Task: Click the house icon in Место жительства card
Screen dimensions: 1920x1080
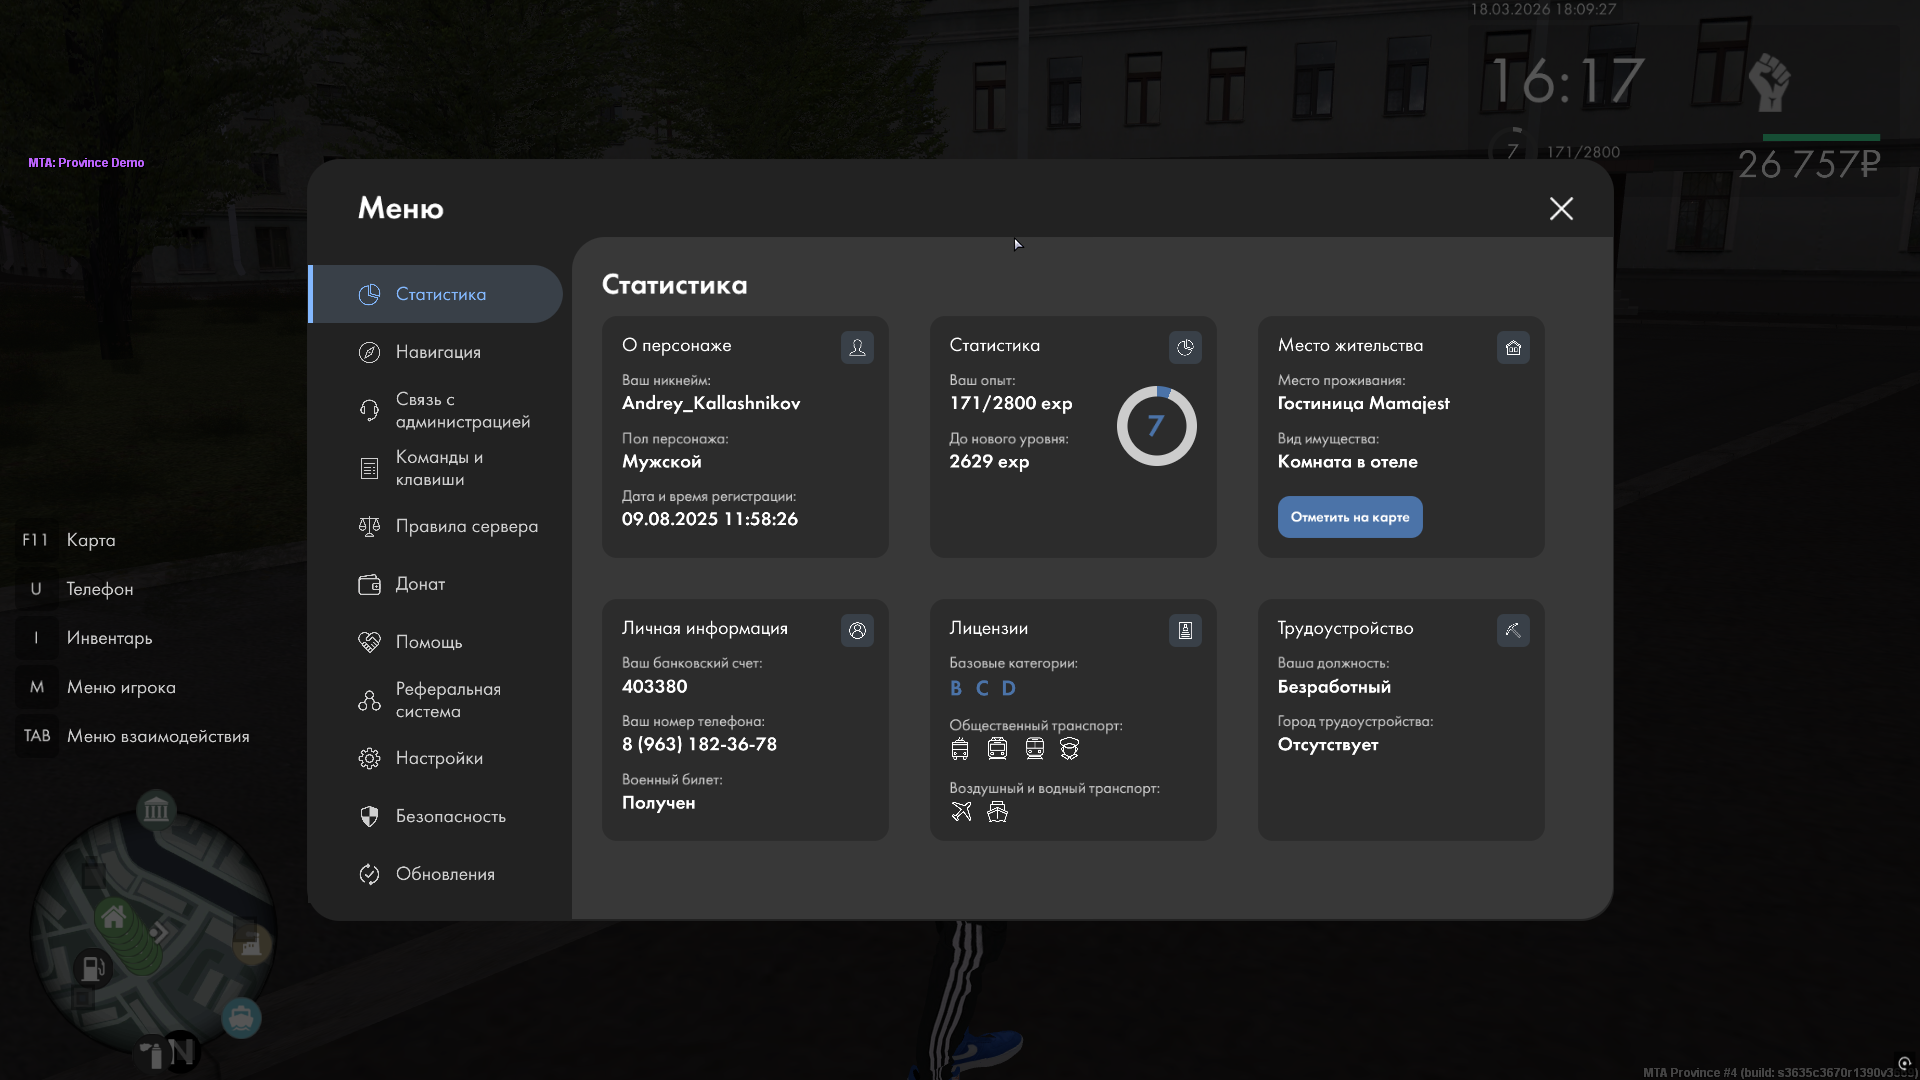Action: [x=1513, y=347]
